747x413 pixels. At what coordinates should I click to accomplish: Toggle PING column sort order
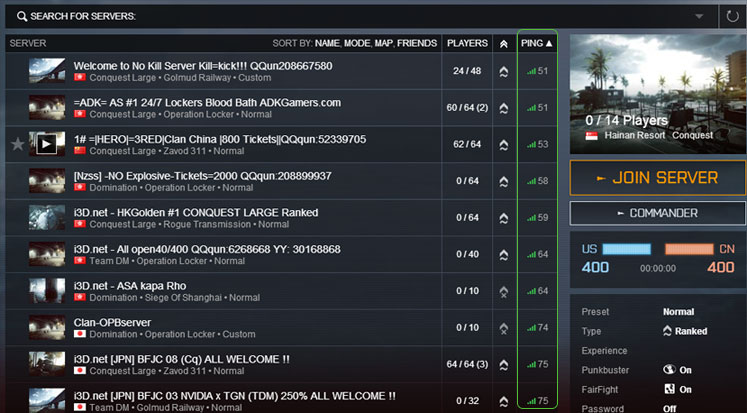537,43
